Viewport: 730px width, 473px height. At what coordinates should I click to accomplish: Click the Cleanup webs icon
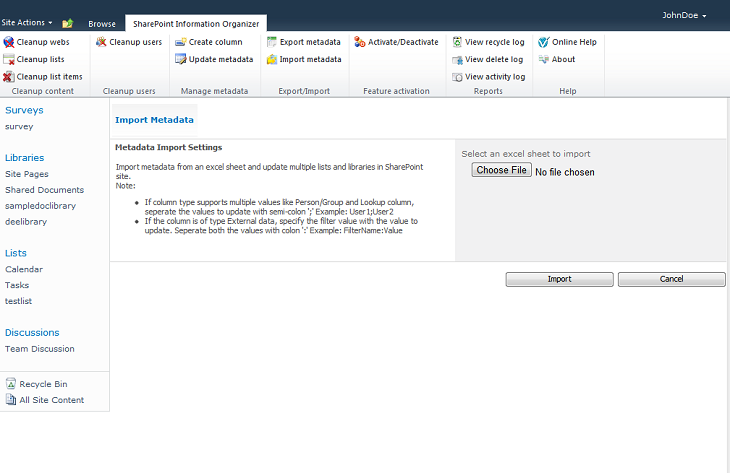tap(8, 42)
